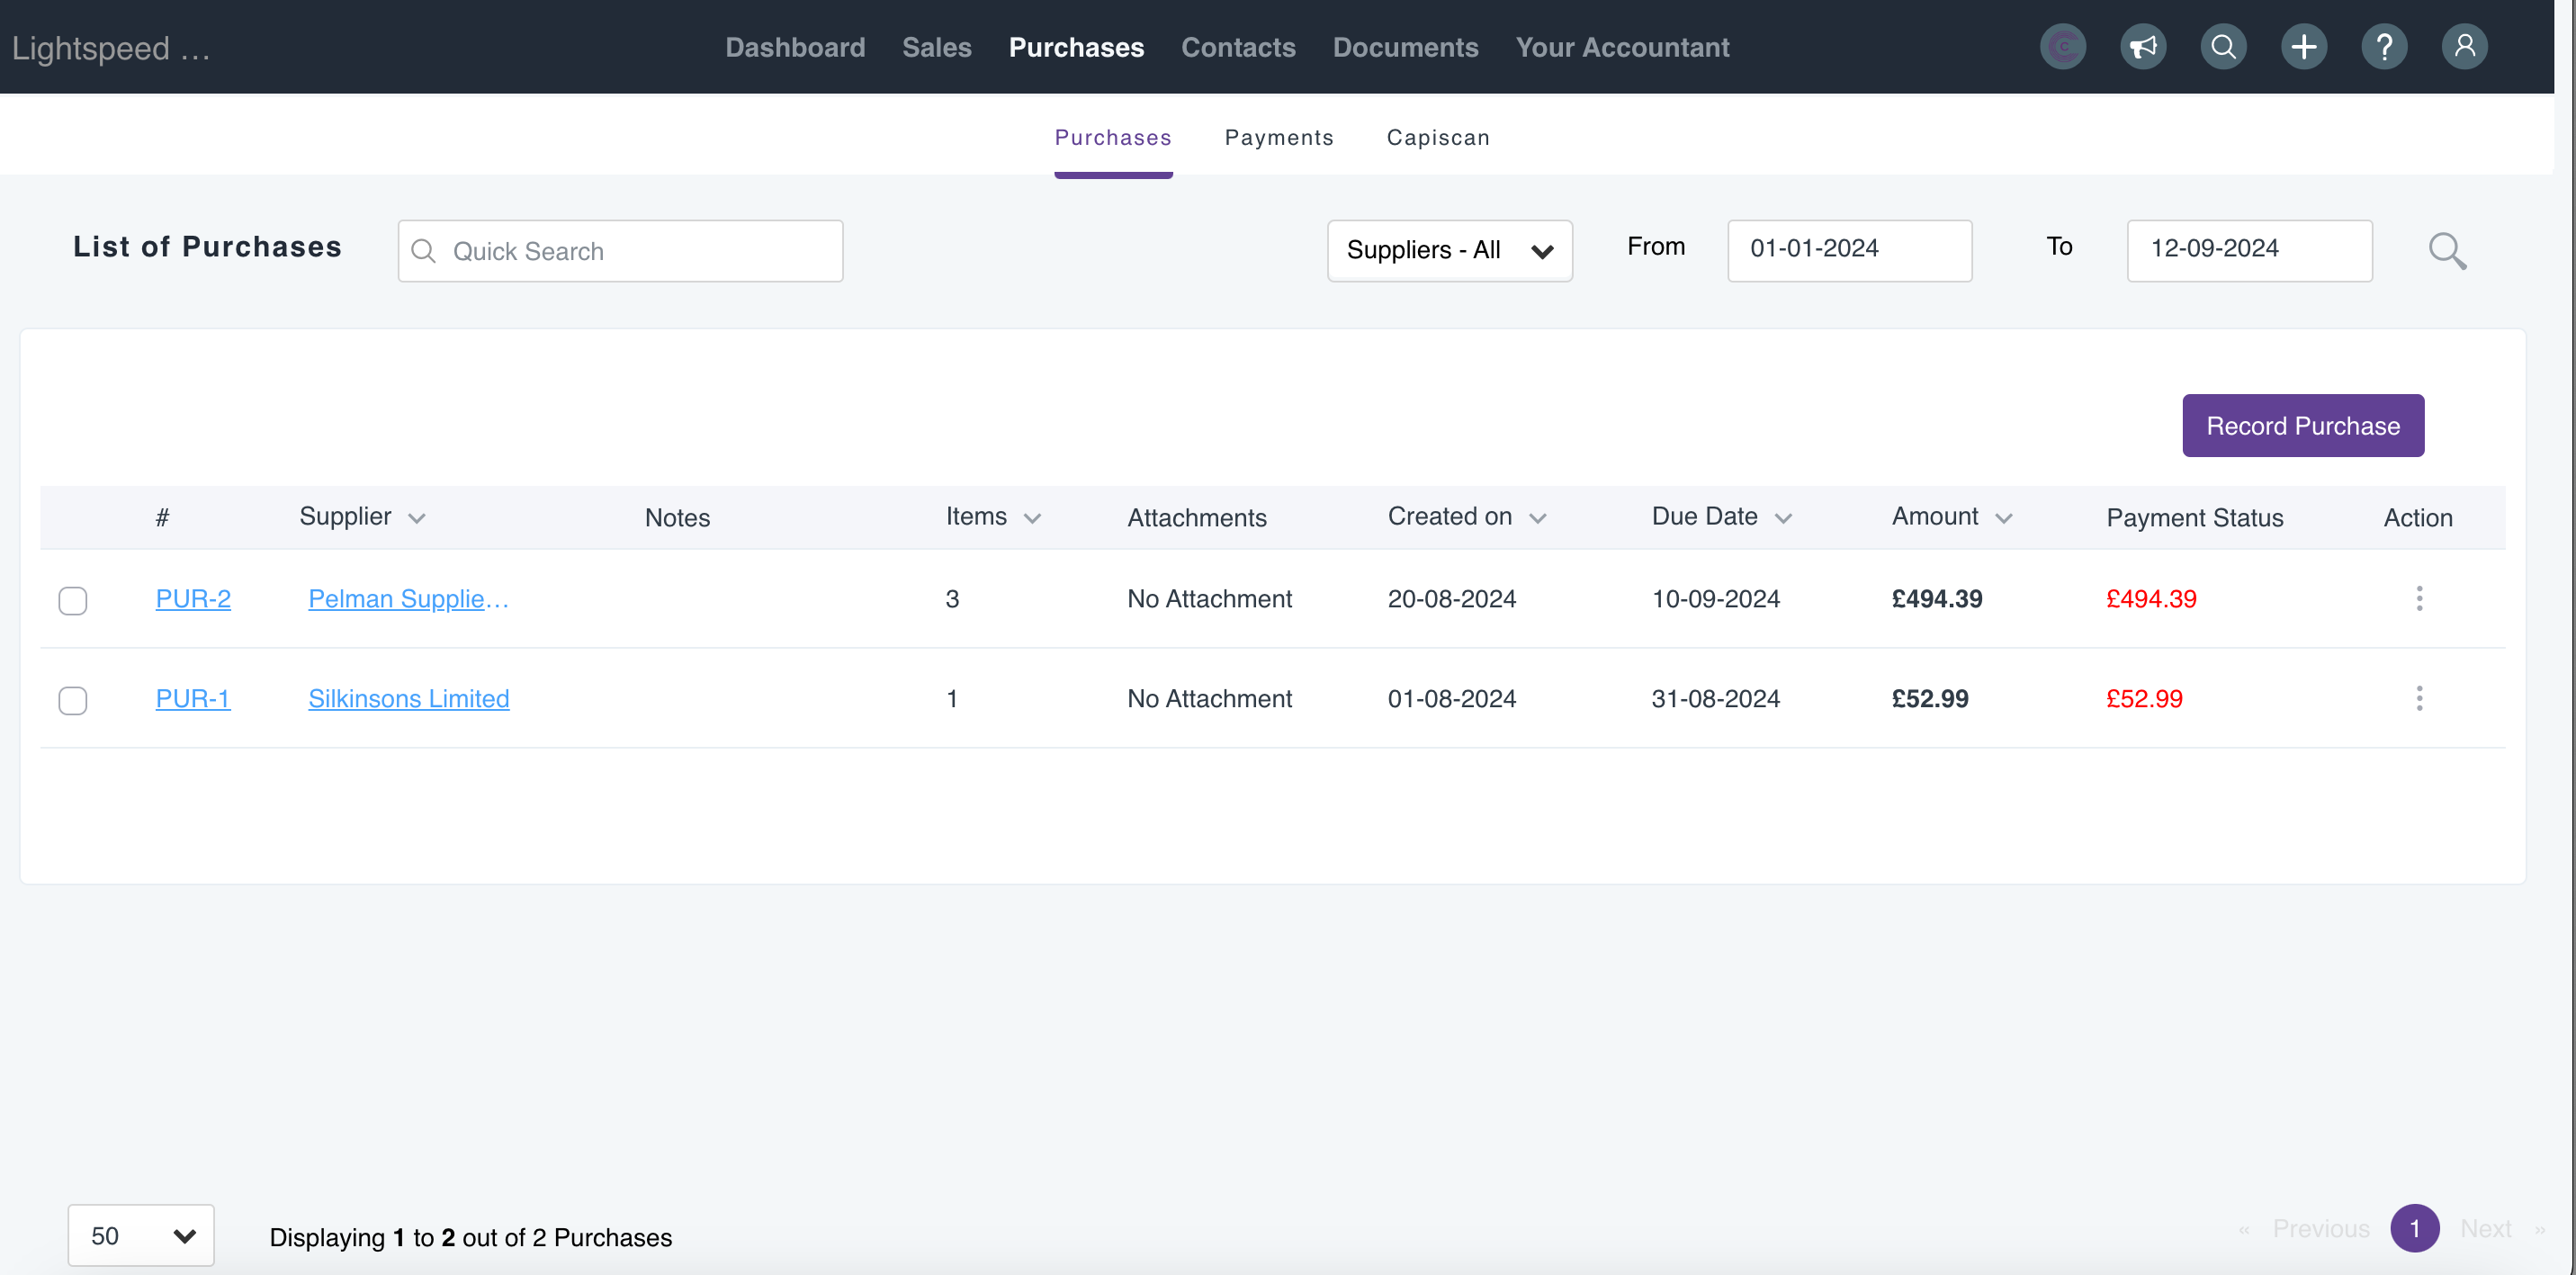Click the megaphone announcements icon

[x=2142, y=47]
